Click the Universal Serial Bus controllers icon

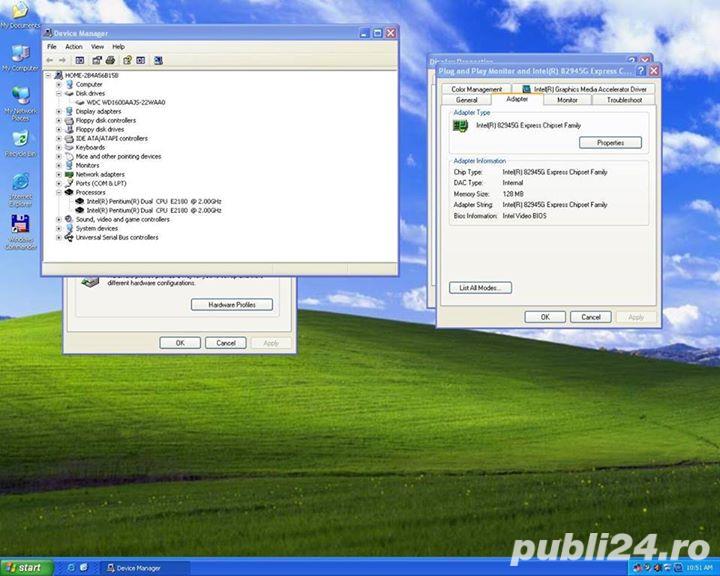69,237
